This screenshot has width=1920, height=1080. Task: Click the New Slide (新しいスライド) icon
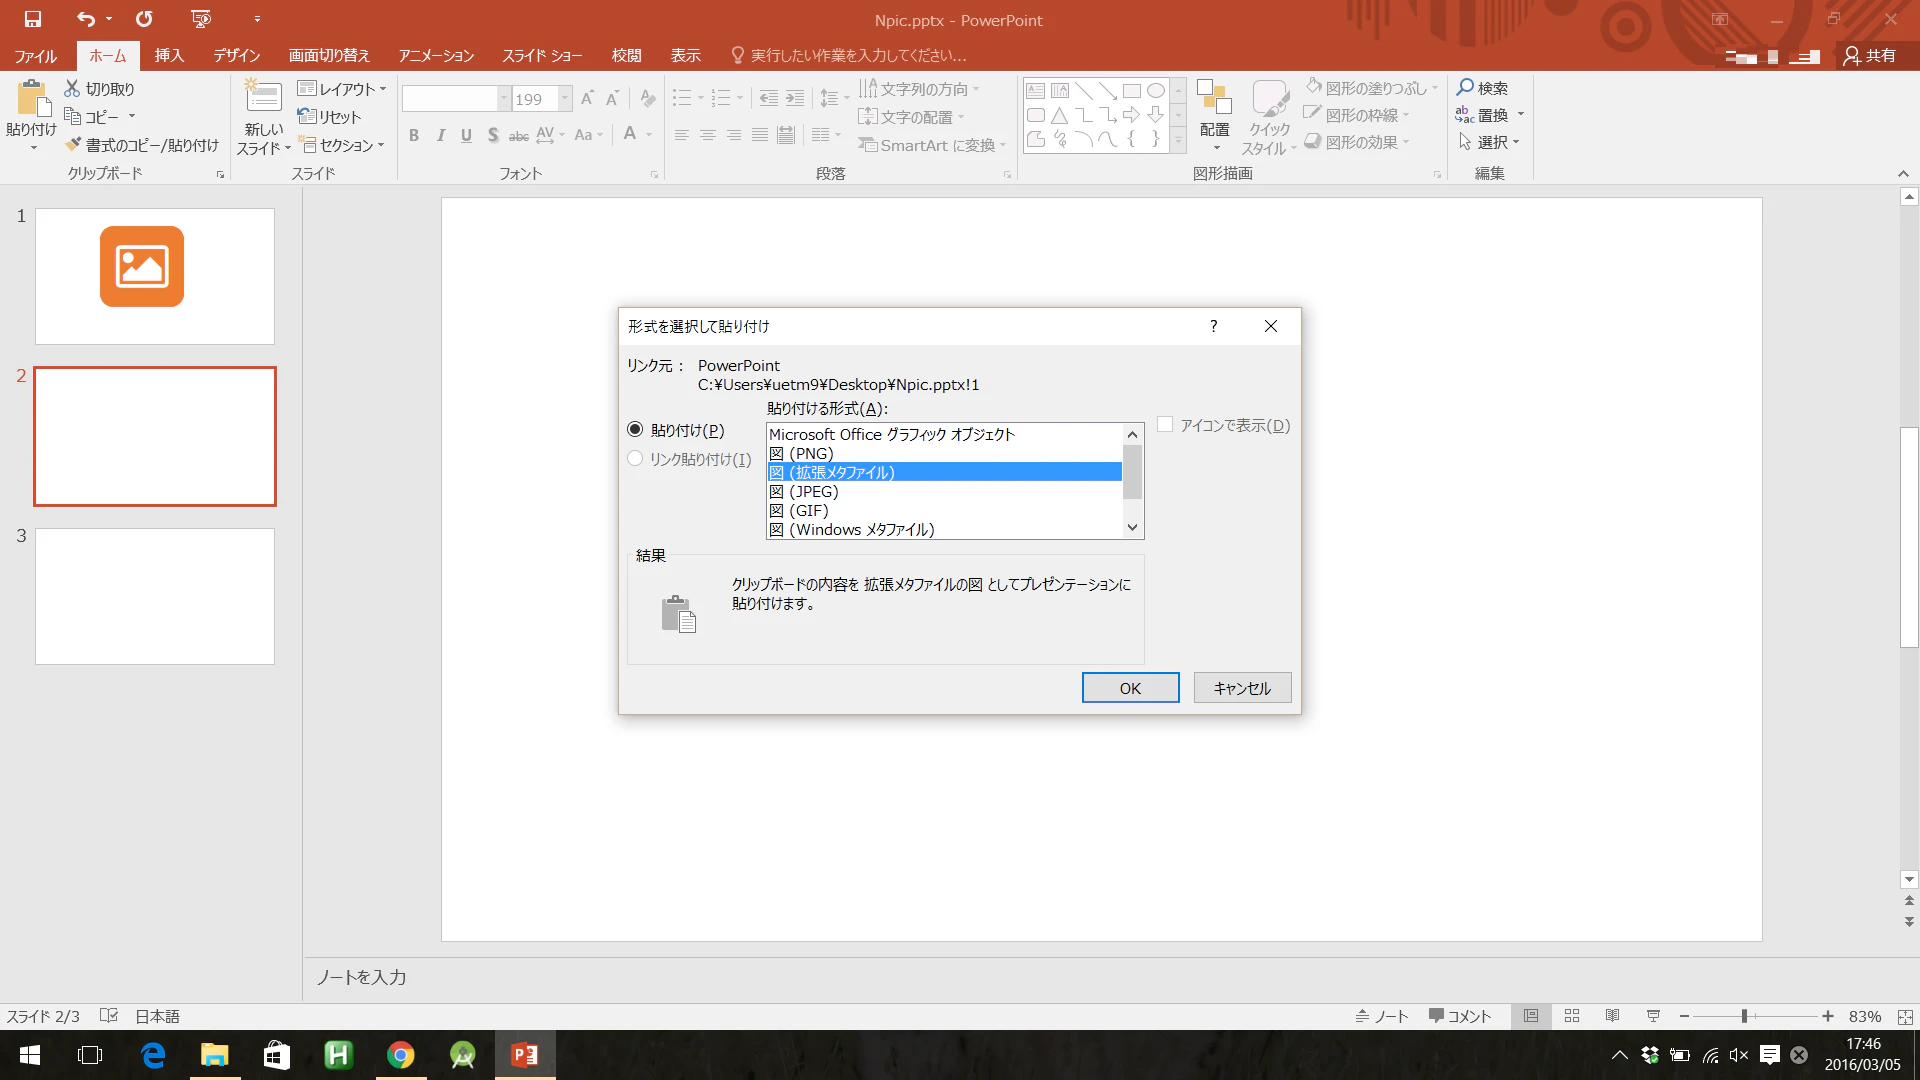pyautogui.click(x=263, y=97)
